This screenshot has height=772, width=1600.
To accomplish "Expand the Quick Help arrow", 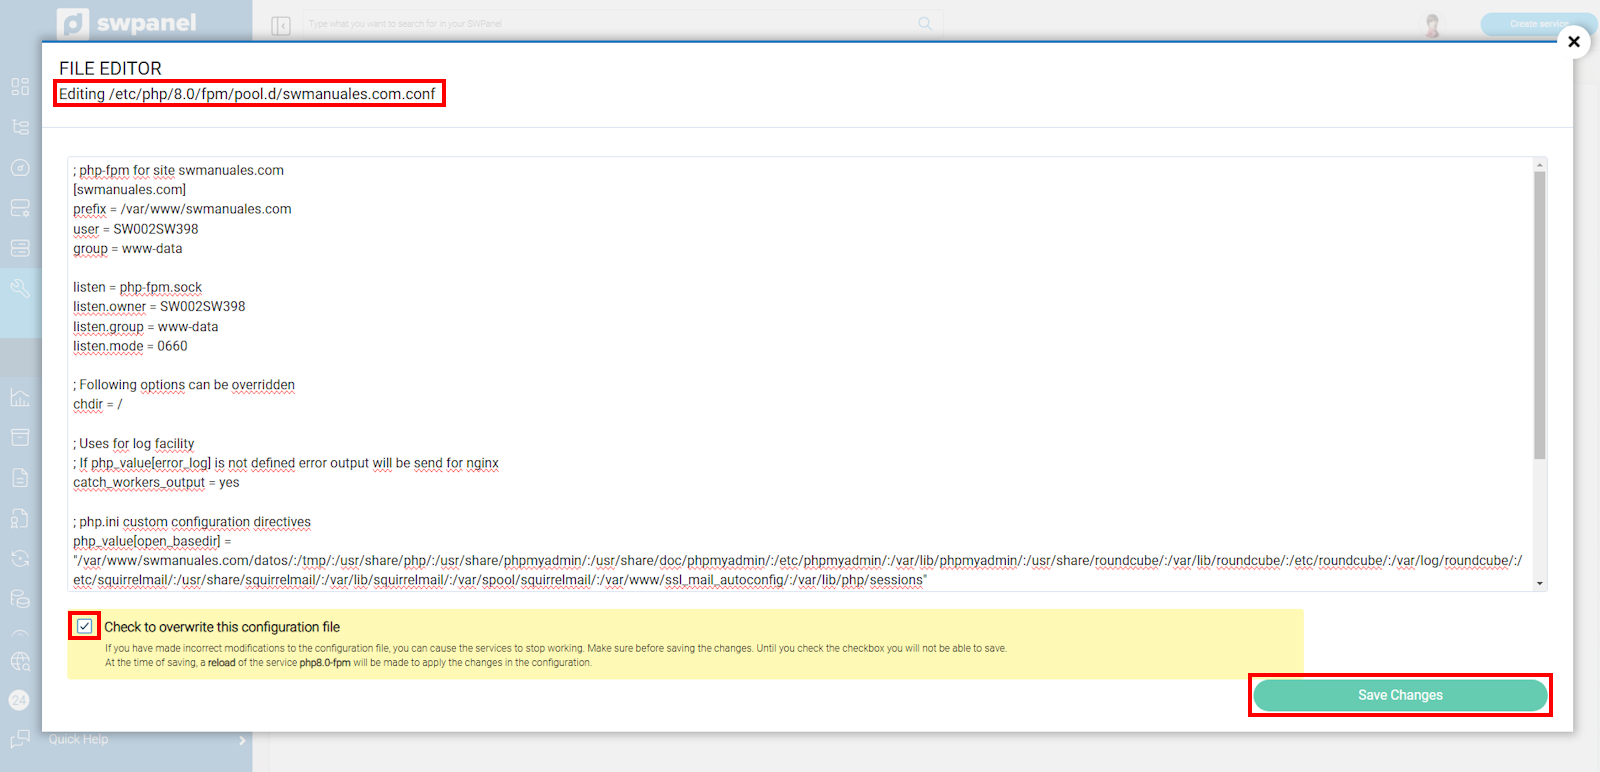I will 242,740.
